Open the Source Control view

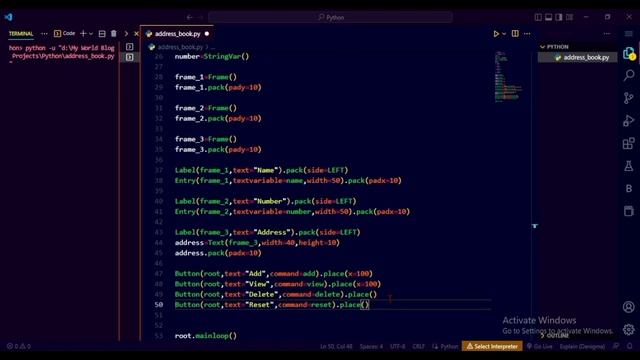629,98
